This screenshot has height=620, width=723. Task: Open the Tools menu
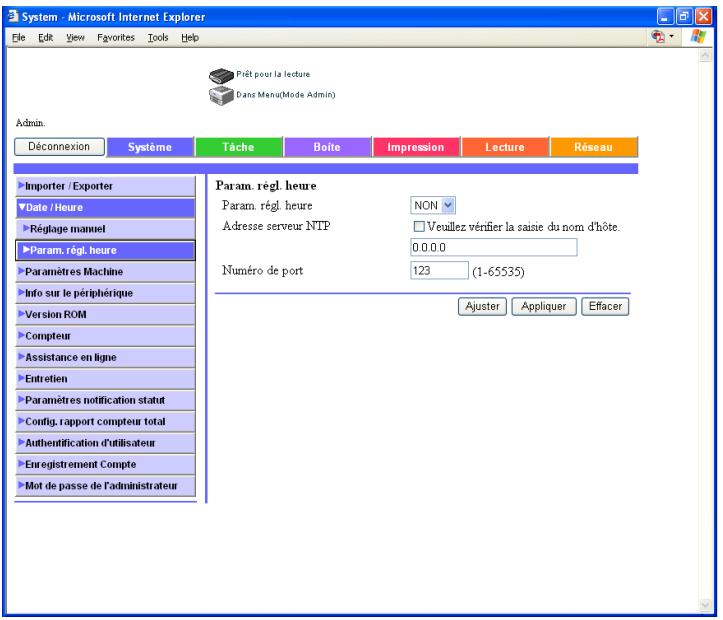tap(158, 37)
